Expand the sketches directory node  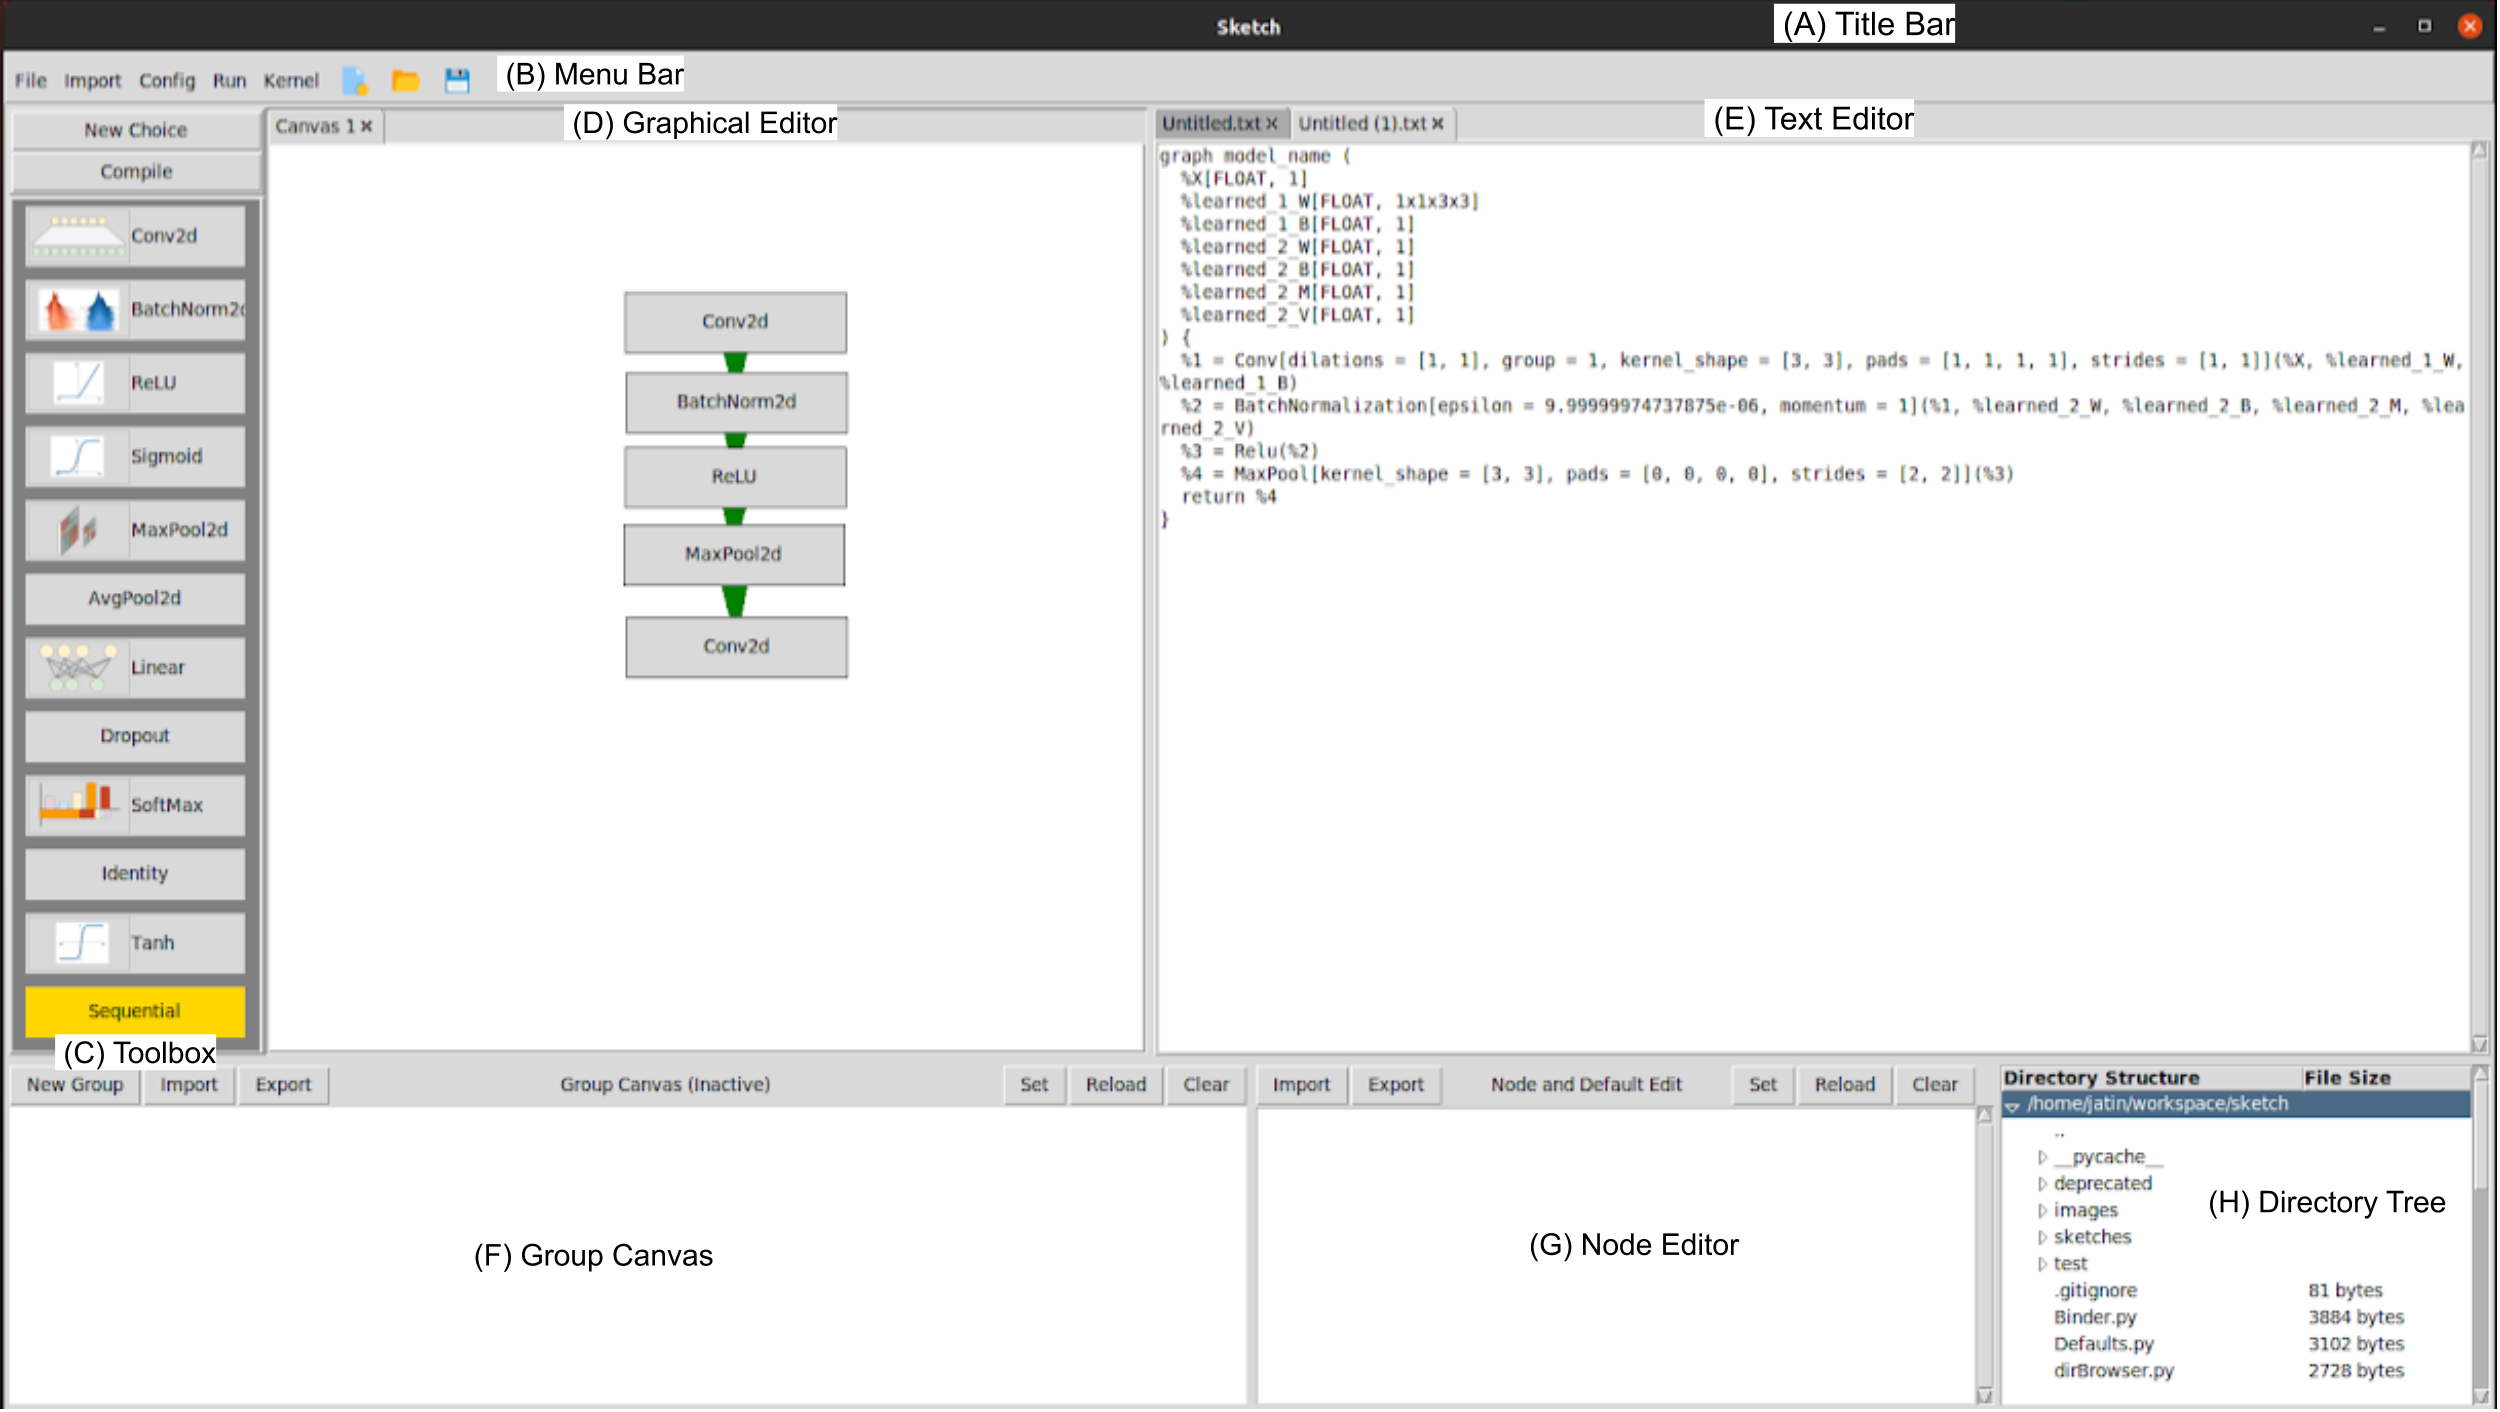coord(2042,1237)
